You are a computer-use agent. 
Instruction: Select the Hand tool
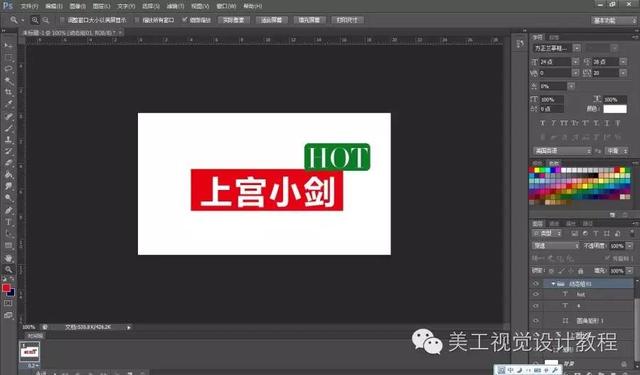point(8,258)
